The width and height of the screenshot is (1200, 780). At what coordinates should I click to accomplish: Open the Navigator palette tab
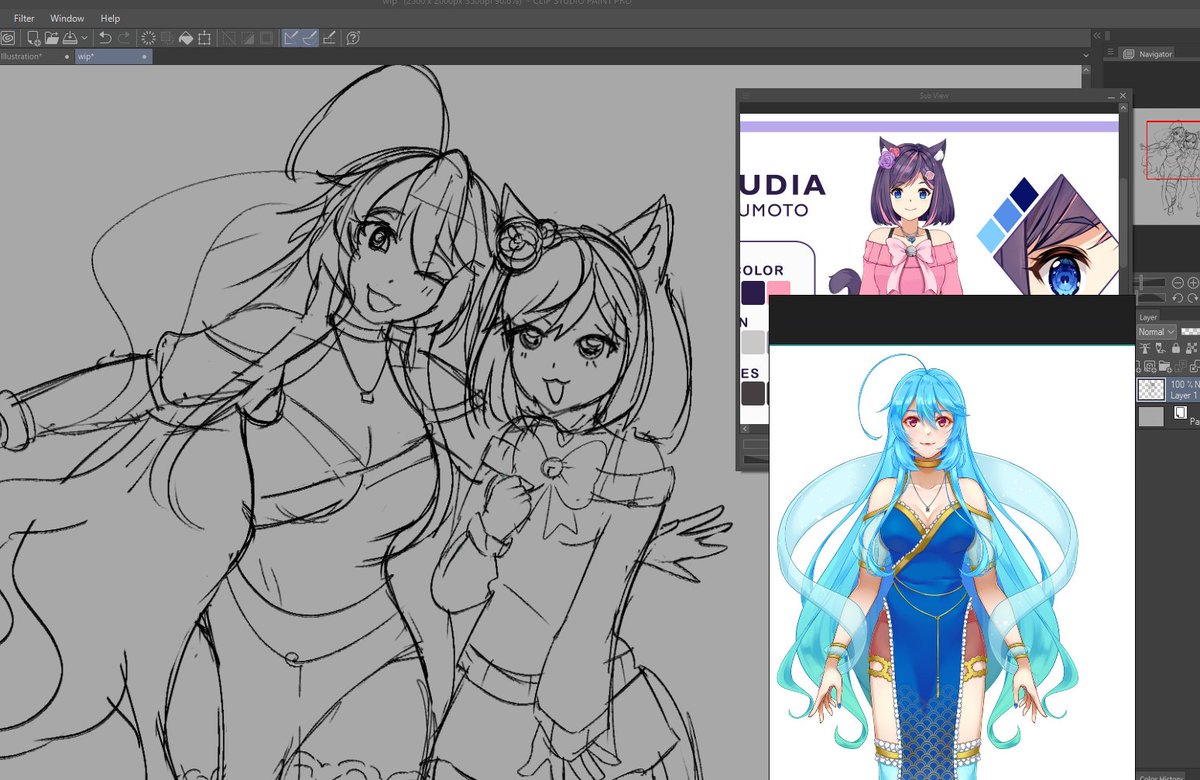point(1148,54)
